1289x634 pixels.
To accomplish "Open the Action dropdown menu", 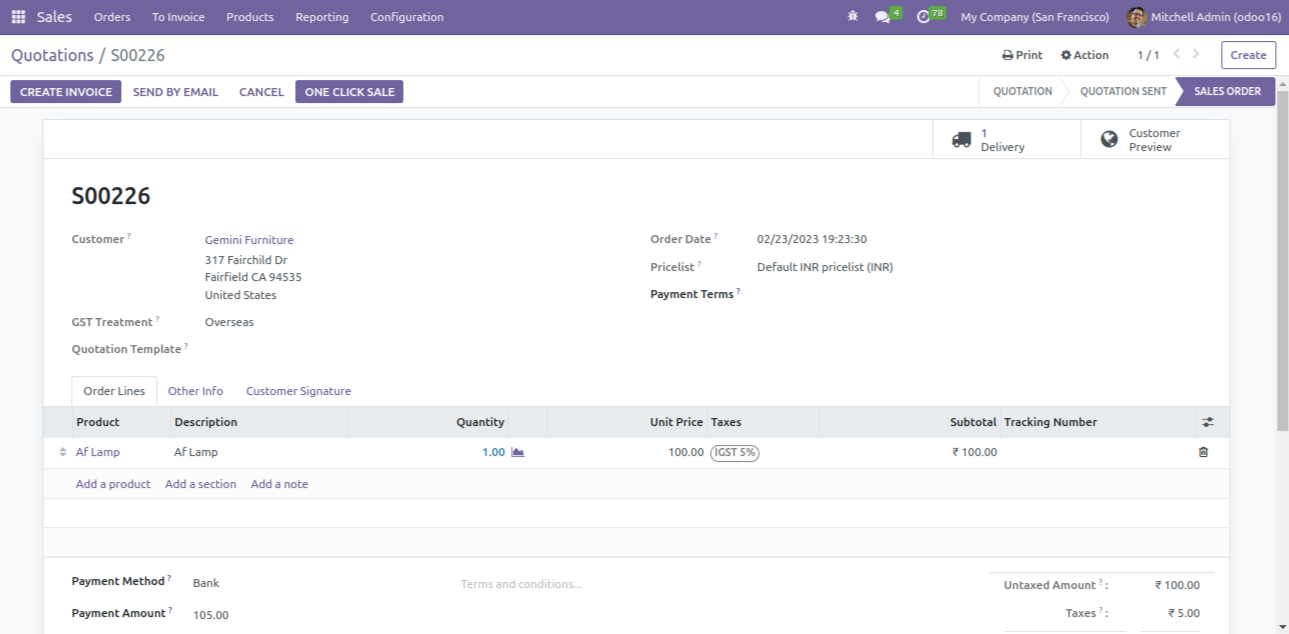I will [x=1085, y=56].
